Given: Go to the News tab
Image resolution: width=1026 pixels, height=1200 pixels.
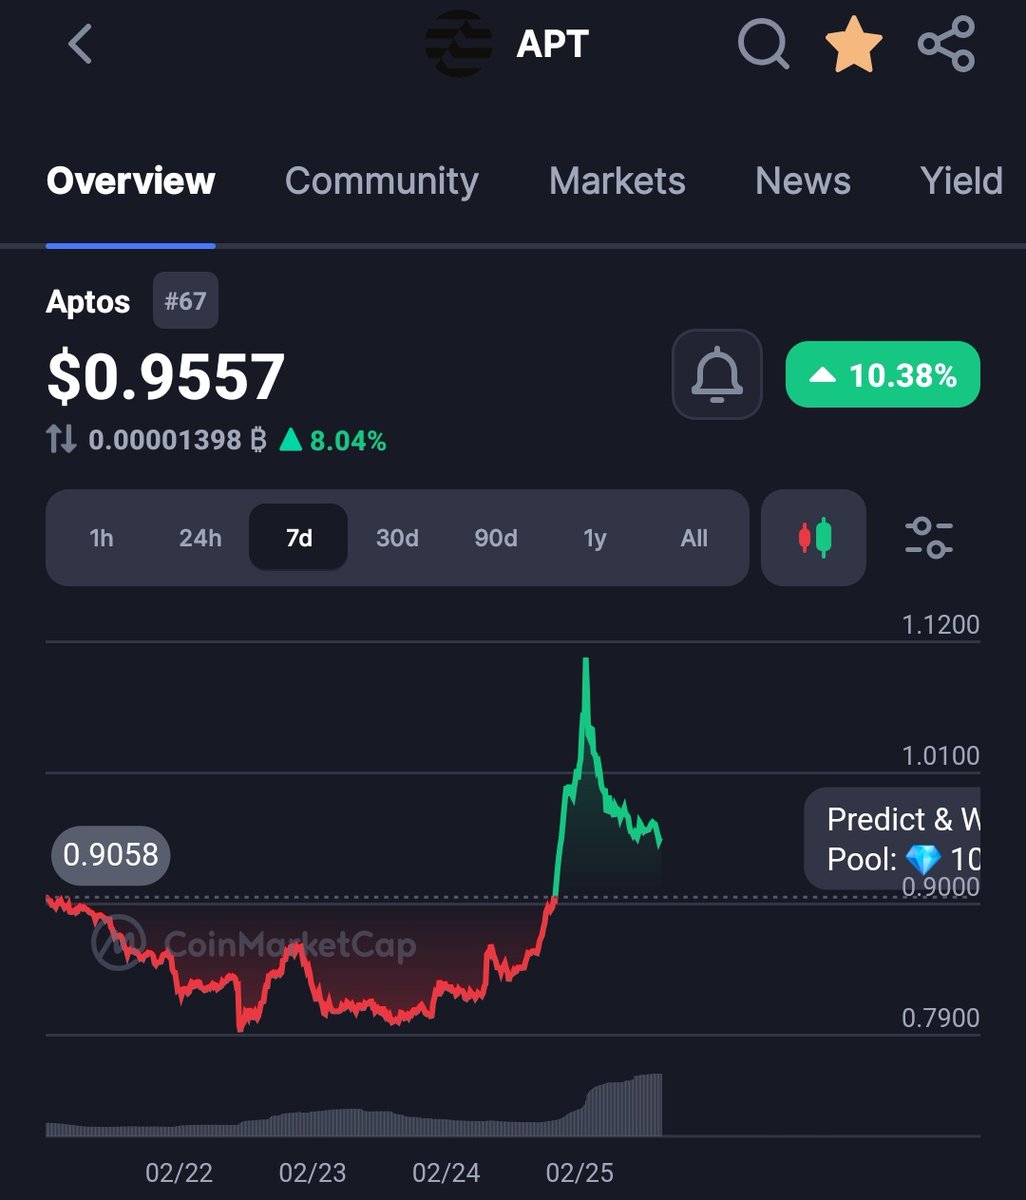Looking at the screenshot, I should click(803, 181).
